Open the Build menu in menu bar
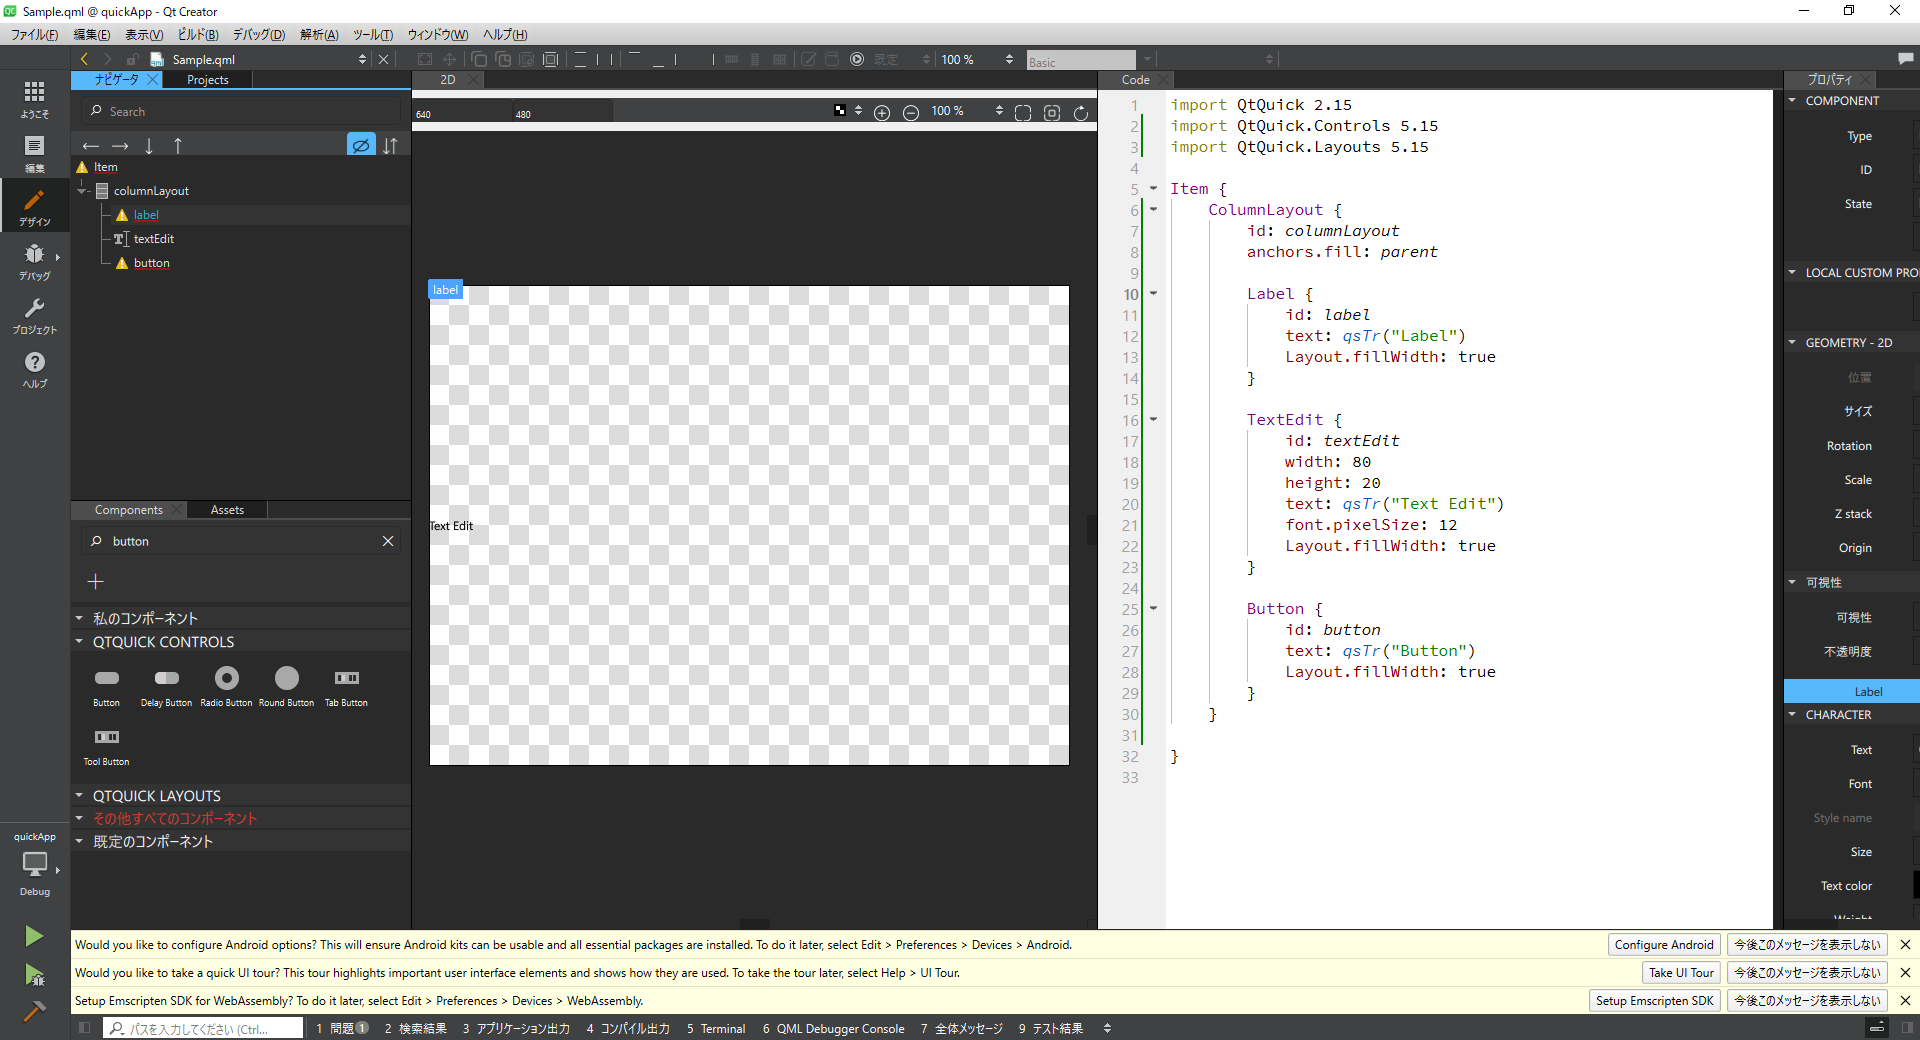The image size is (1920, 1040). 197,35
